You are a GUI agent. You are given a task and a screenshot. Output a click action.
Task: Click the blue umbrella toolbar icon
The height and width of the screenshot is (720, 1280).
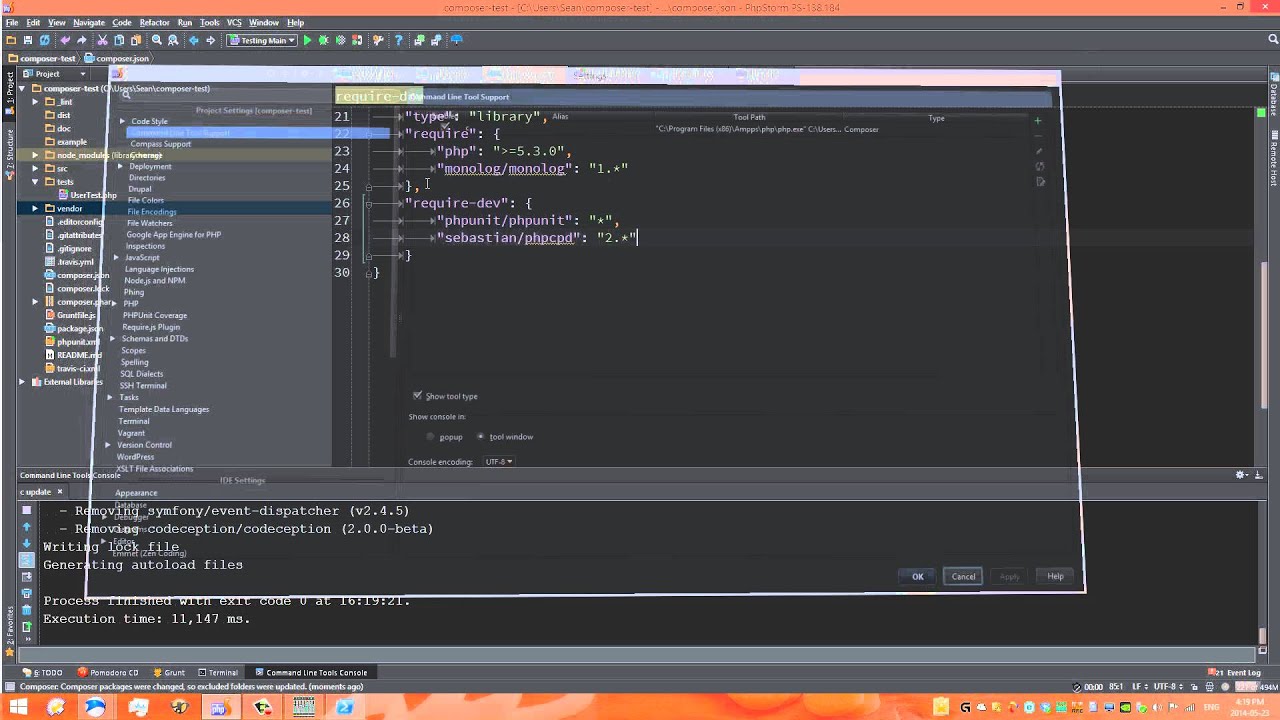(457, 40)
